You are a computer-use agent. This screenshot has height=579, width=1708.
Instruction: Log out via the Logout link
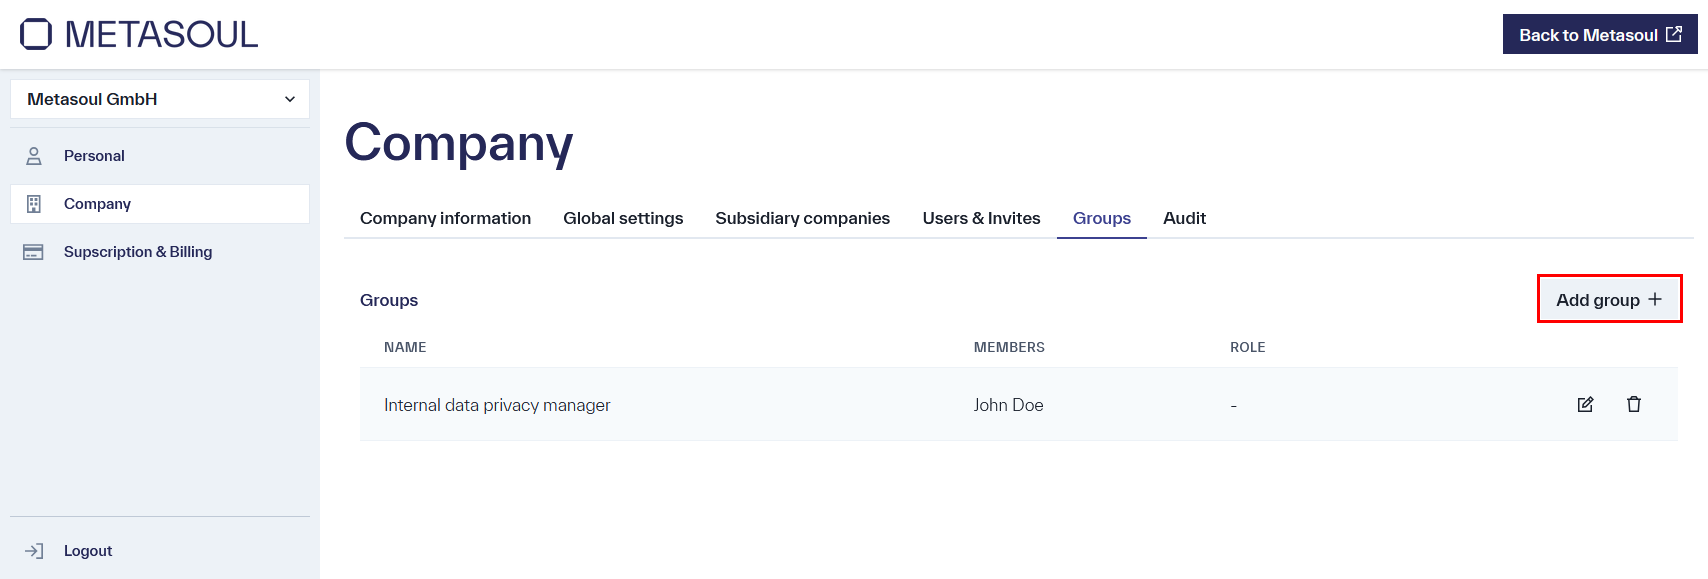88,551
